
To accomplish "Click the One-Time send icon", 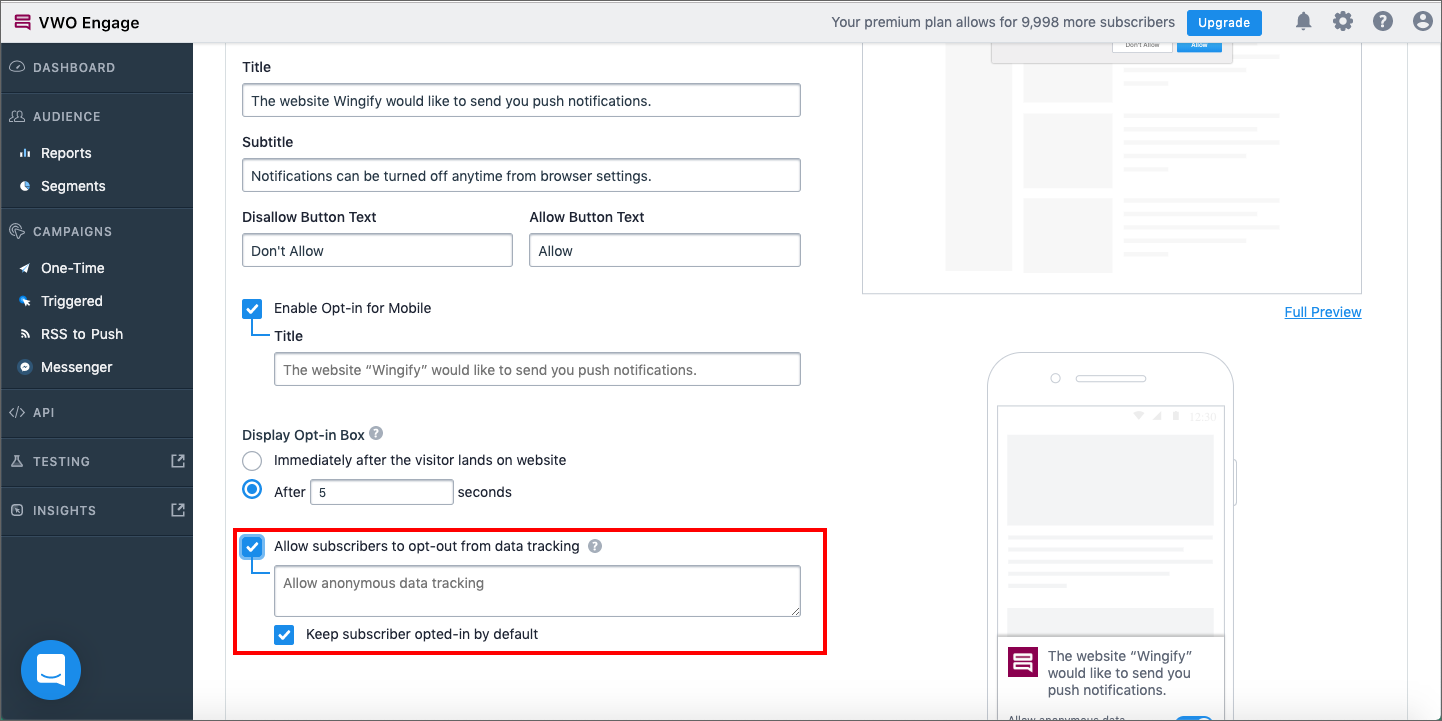I will (25, 268).
